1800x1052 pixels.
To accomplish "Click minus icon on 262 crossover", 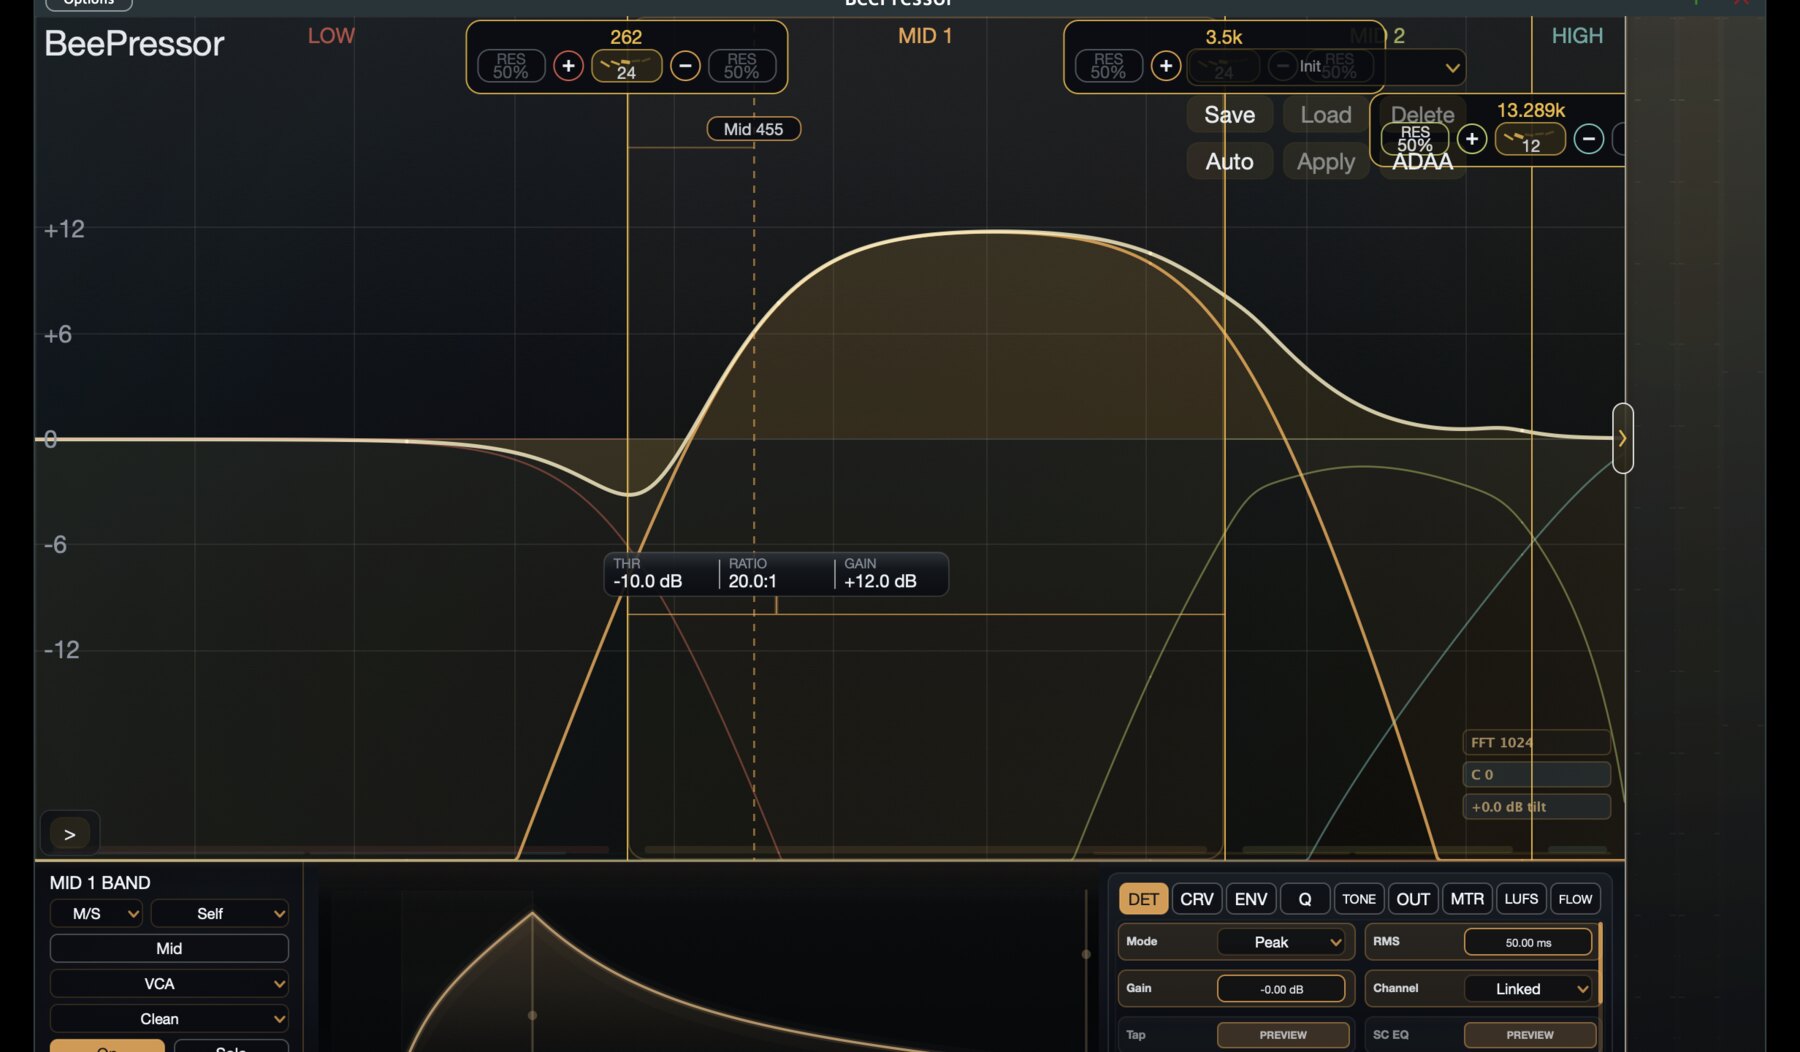I will pyautogui.click(x=685, y=66).
